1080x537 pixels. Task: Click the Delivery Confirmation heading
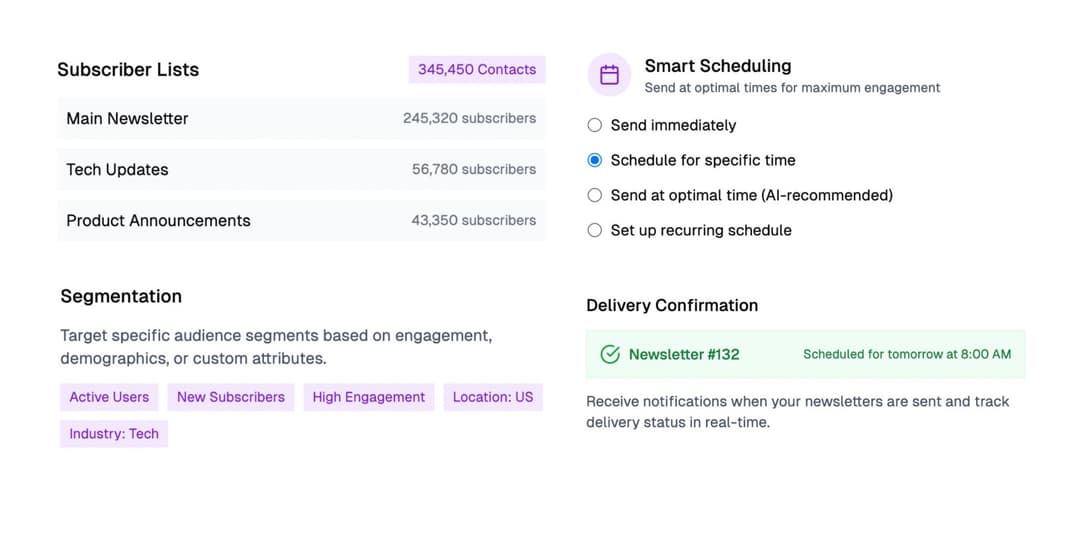tap(672, 306)
